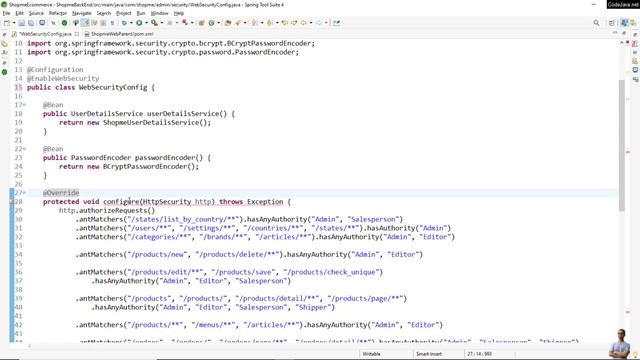The height and width of the screenshot is (360, 640).
Task: Toggle Word Wrap toolbar button
Action: tap(94, 23)
